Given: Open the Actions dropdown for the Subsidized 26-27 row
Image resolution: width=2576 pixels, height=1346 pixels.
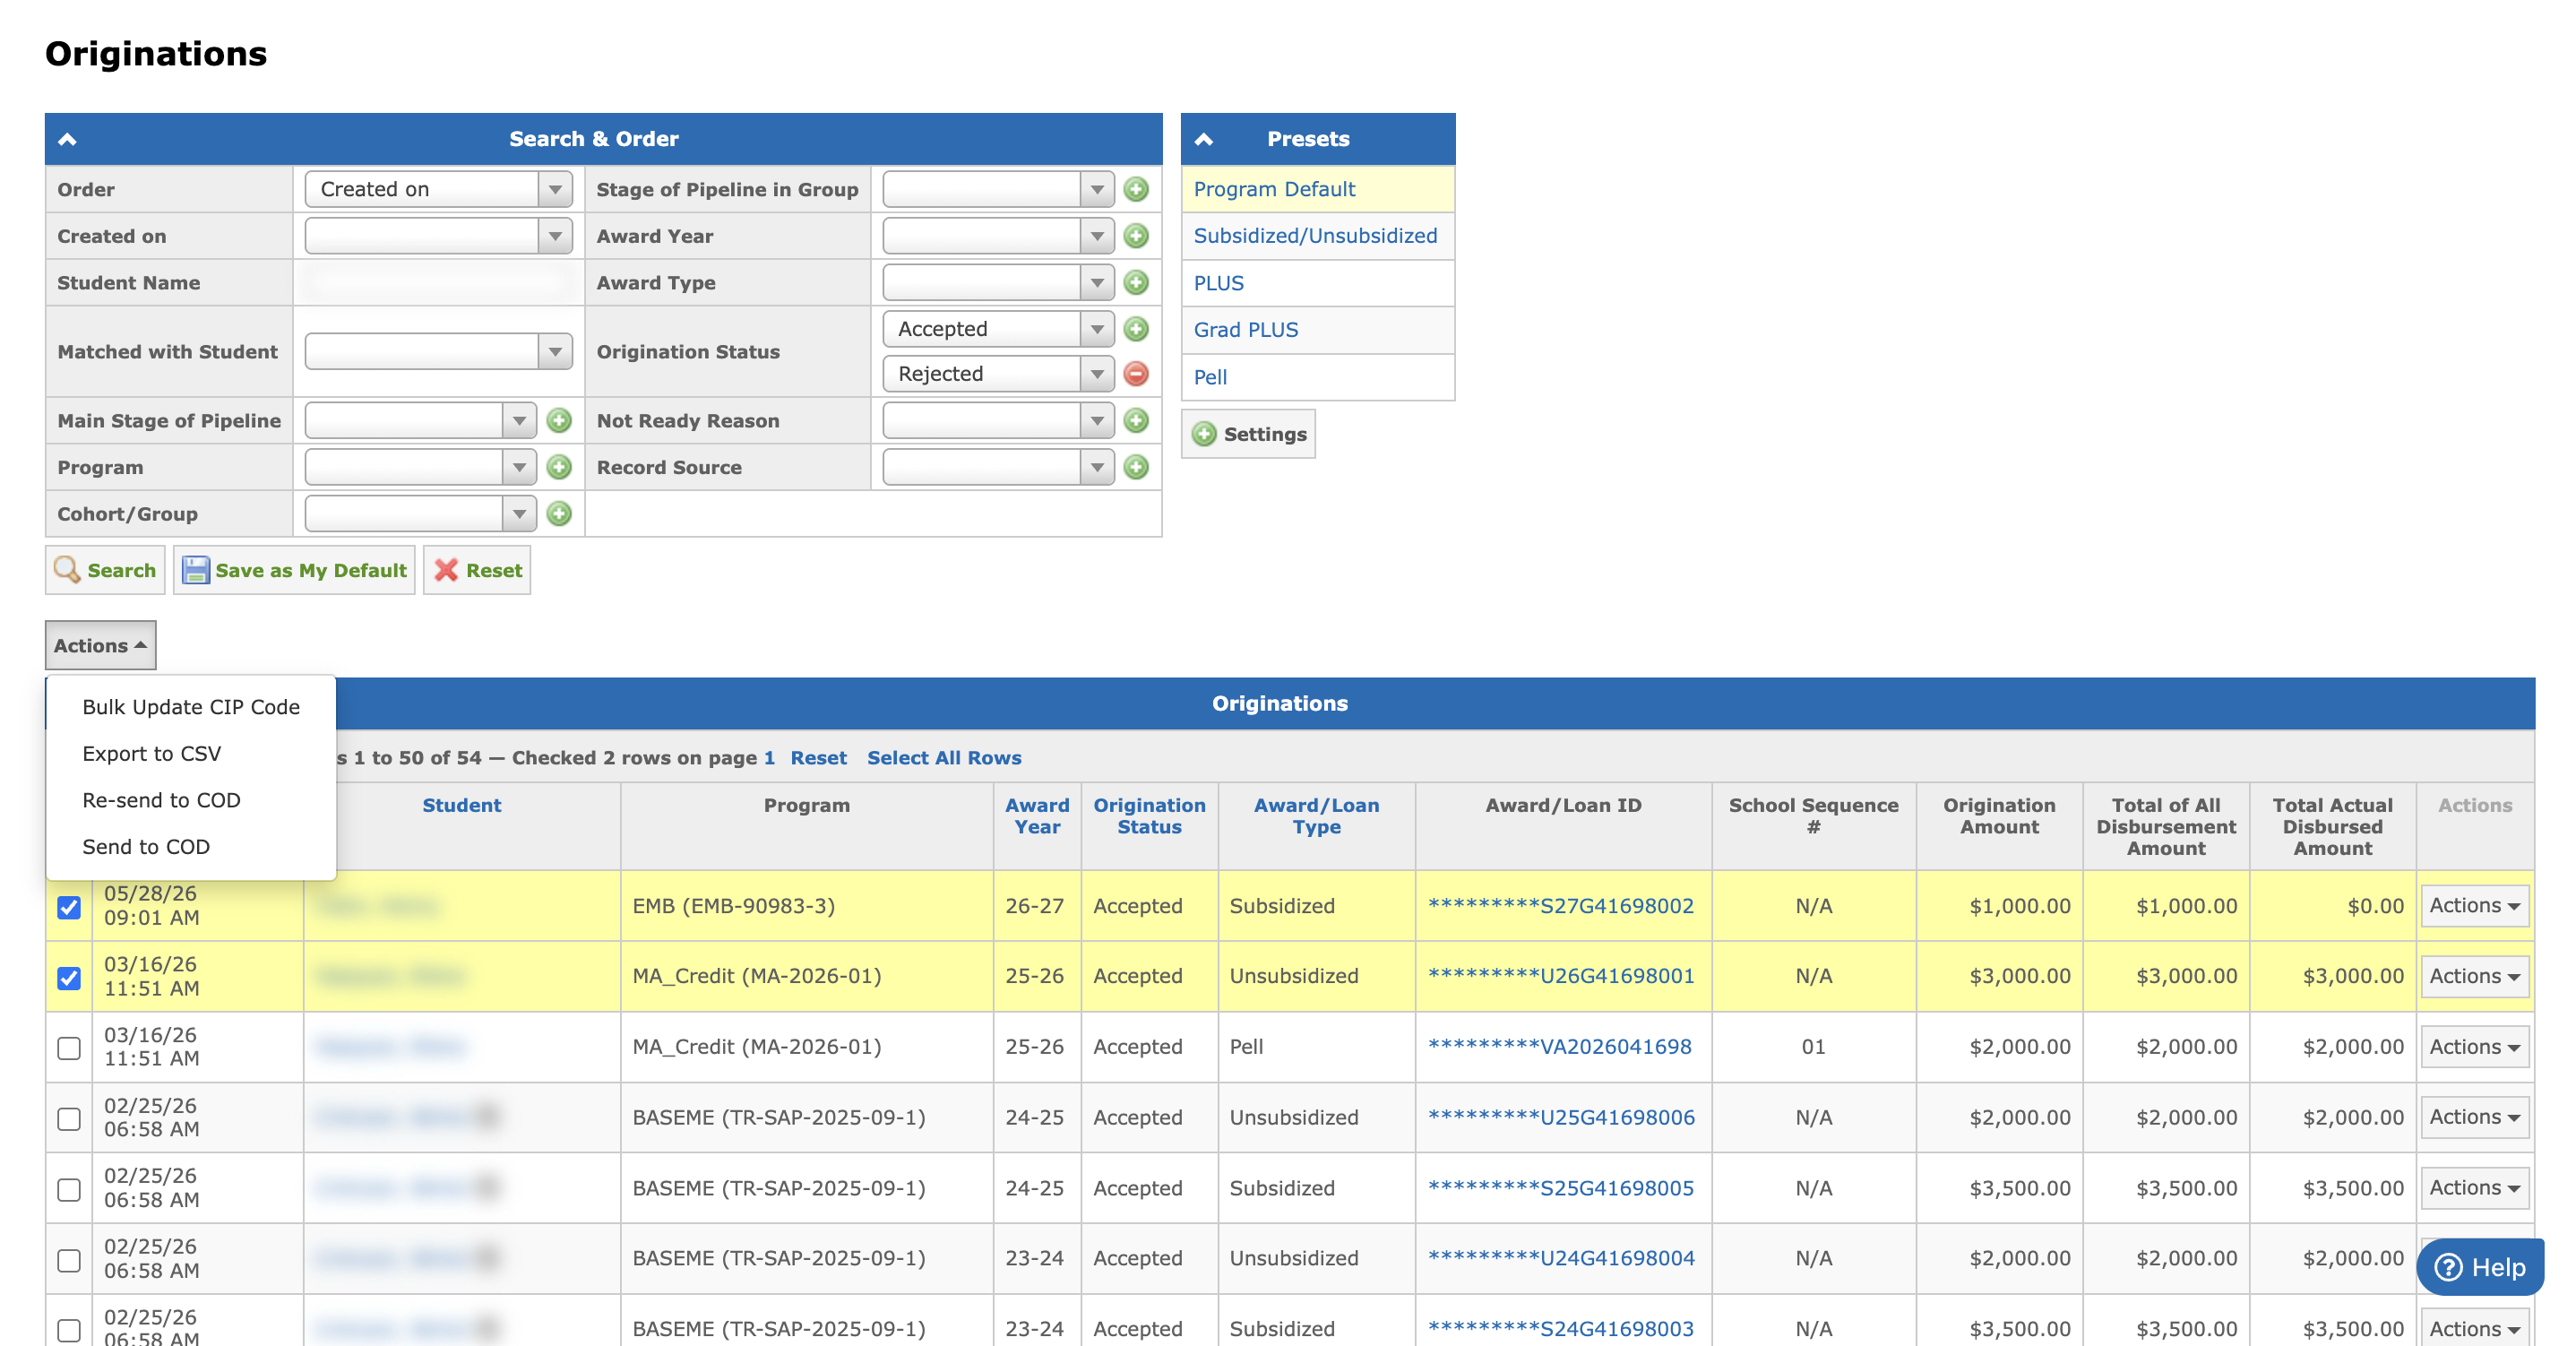Looking at the screenshot, I should [x=2474, y=906].
